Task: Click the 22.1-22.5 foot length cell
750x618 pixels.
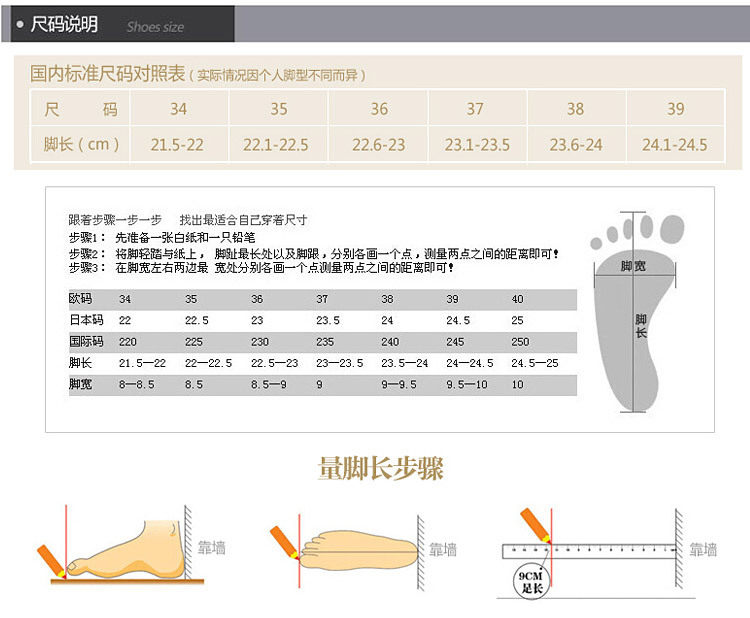Action: (x=276, y=144)
